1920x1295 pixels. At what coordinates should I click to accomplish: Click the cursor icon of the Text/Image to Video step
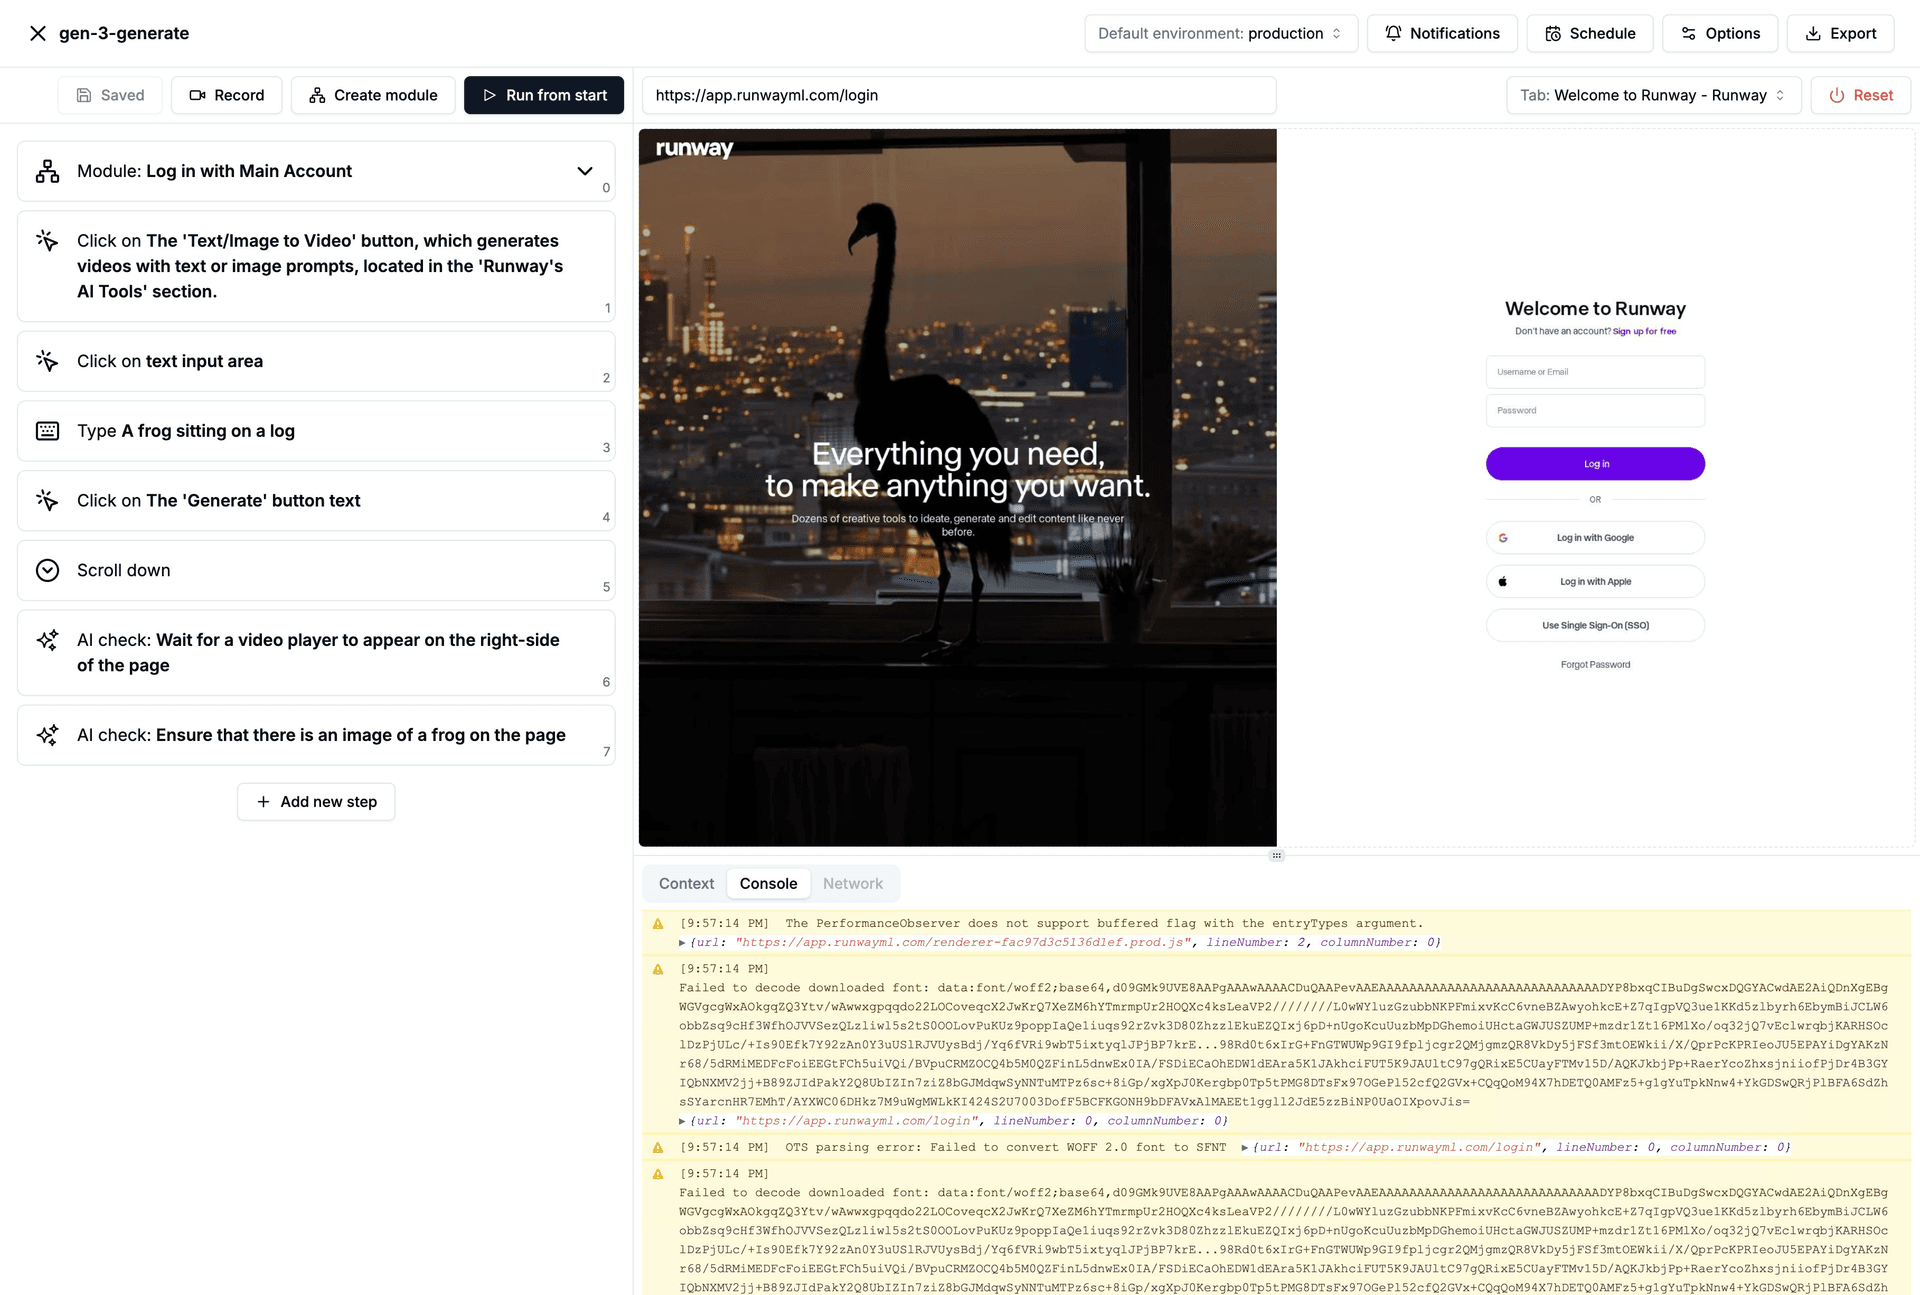coord(47,240)
